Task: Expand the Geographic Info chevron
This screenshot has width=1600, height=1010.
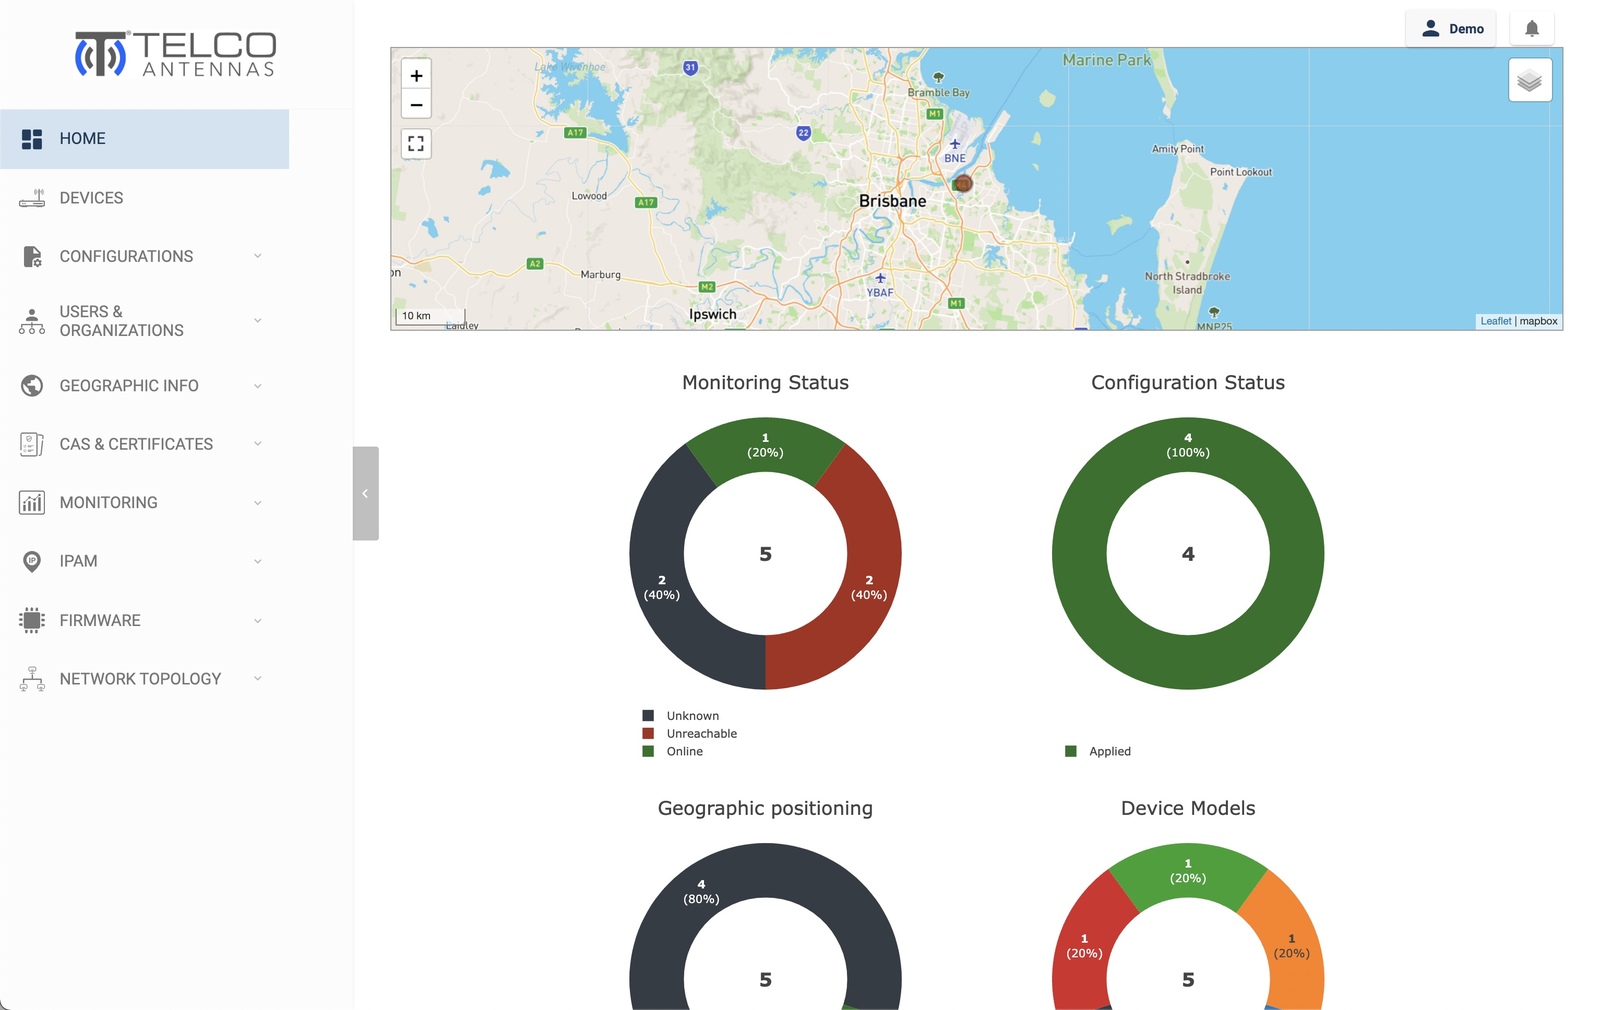Action: (257, 386)
